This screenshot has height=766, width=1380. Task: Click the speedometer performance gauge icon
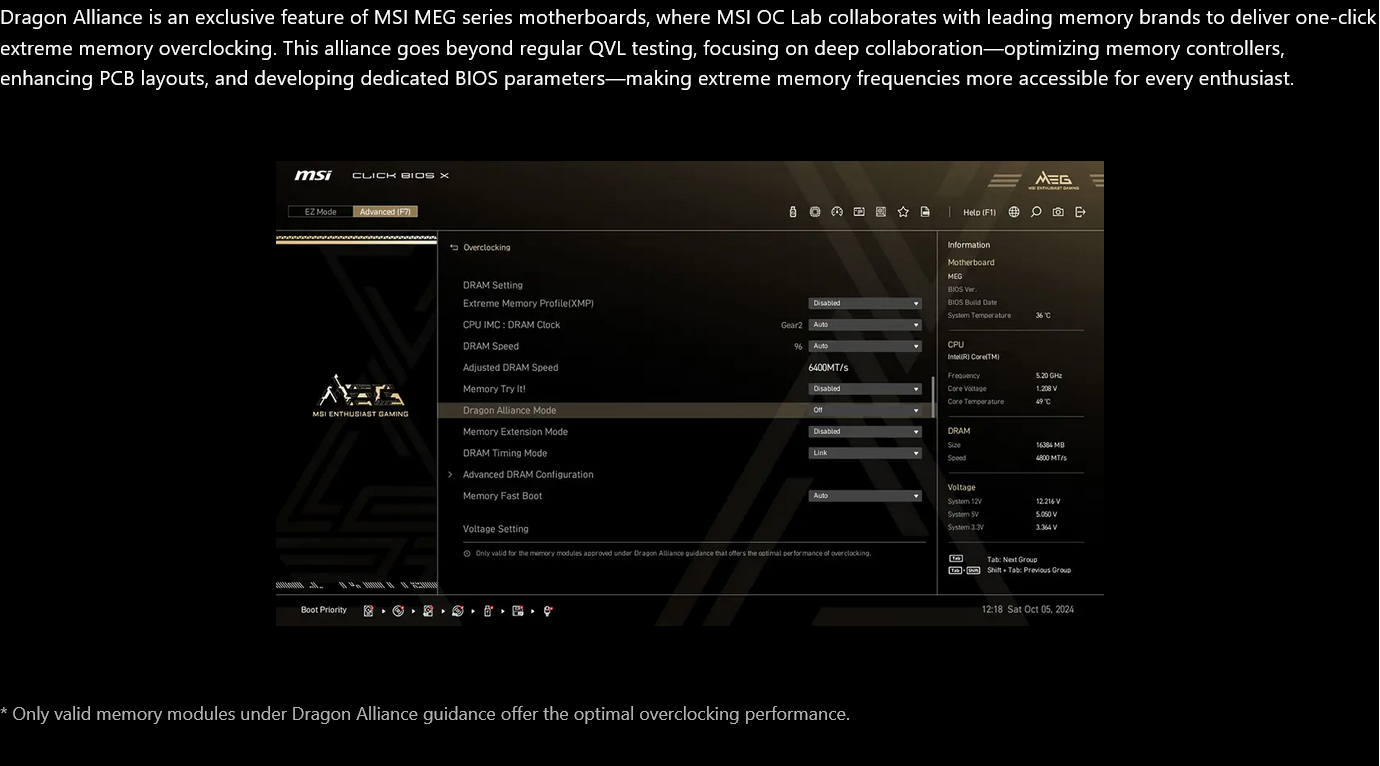coord(837,212)
